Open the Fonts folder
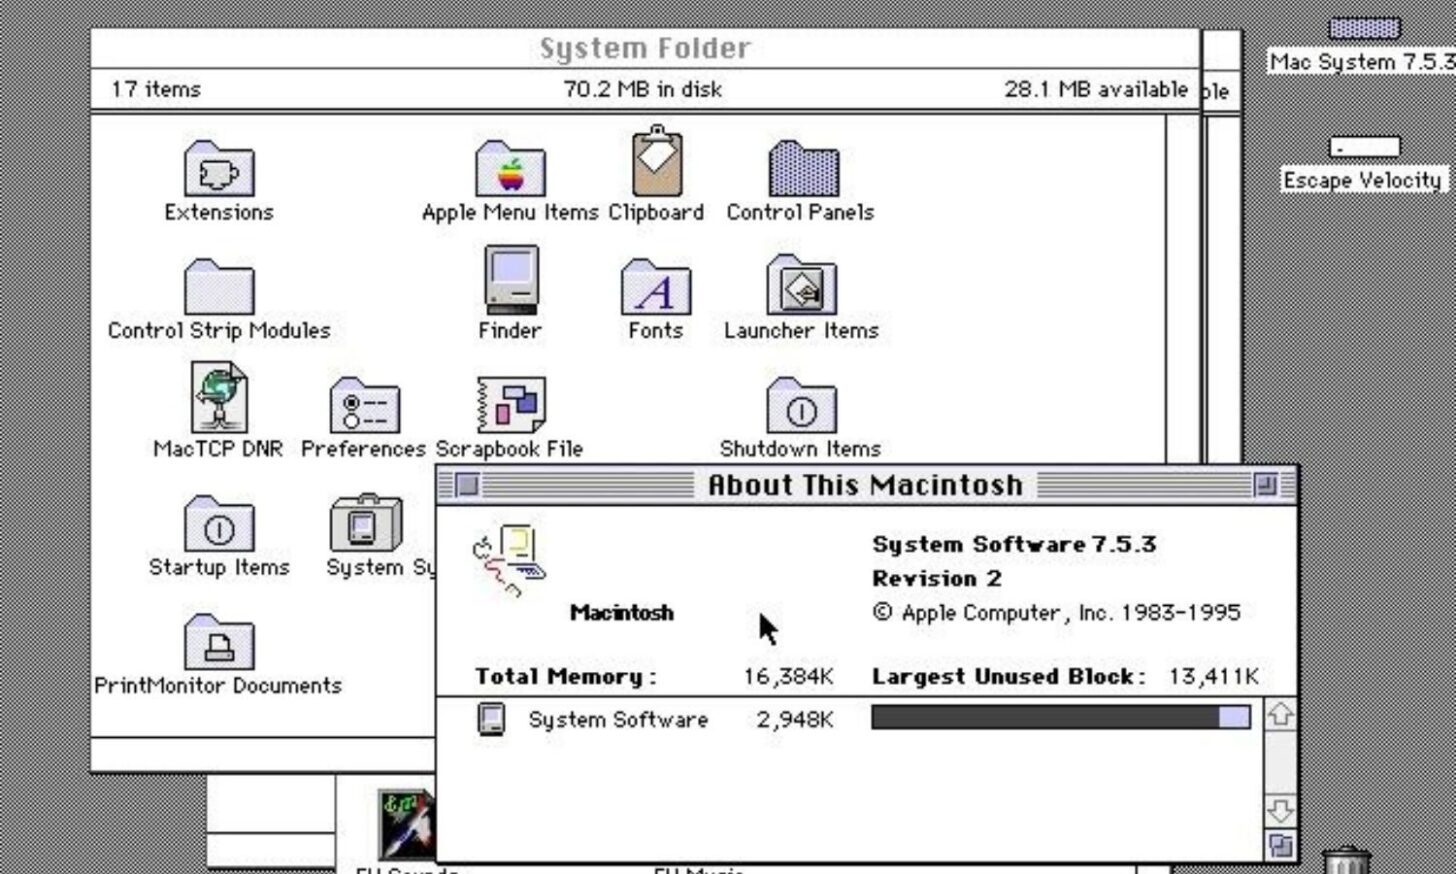The width and height of the screenshot is (1456, 874). 656,288
